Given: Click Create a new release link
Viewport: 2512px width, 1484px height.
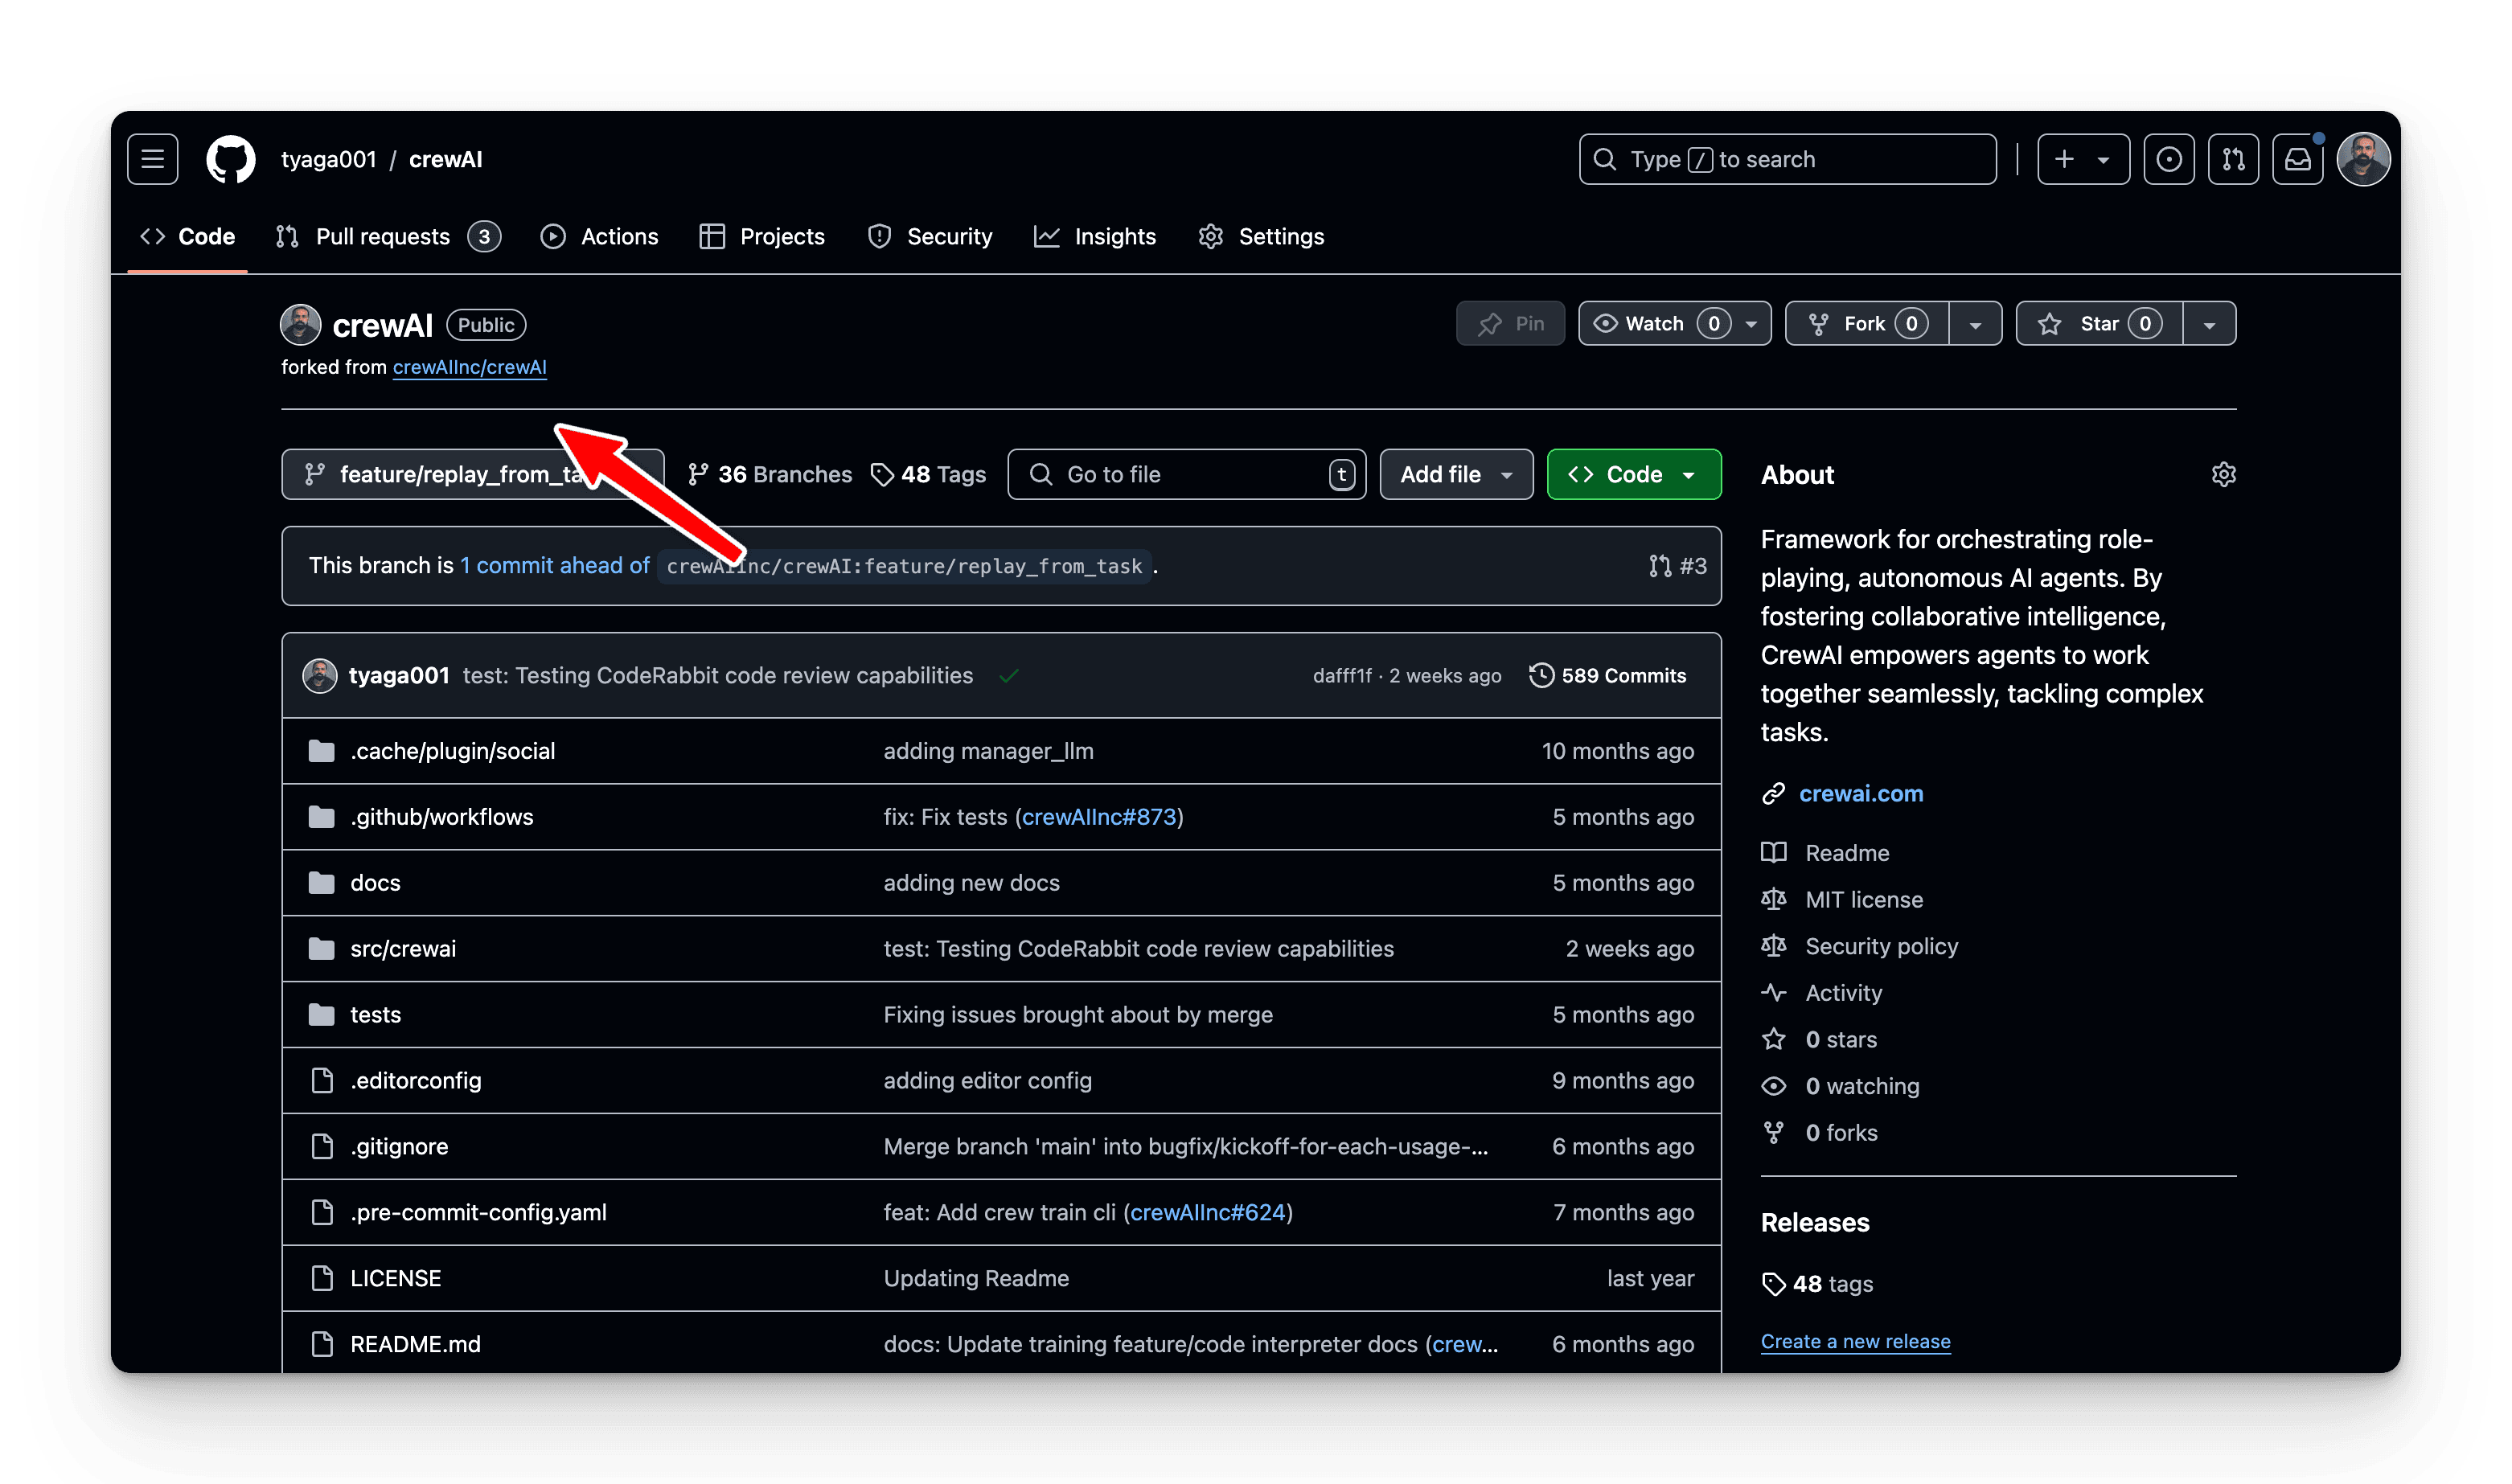Looking at the screenshot, I should (1855, 1341).
